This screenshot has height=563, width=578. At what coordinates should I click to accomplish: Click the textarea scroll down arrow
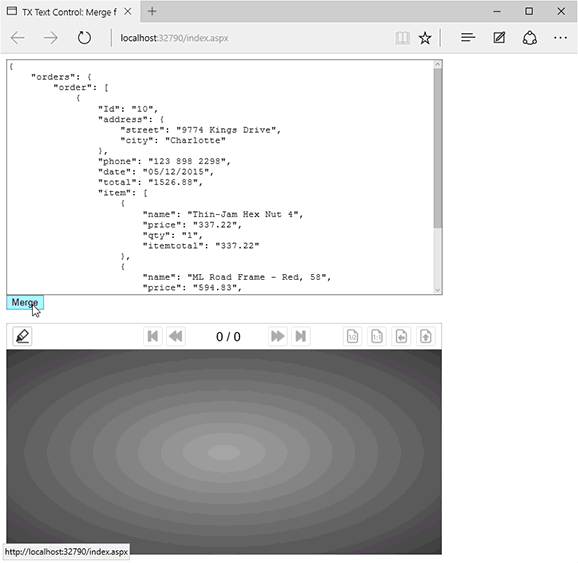pyautogui.click(x=438, y=290)
